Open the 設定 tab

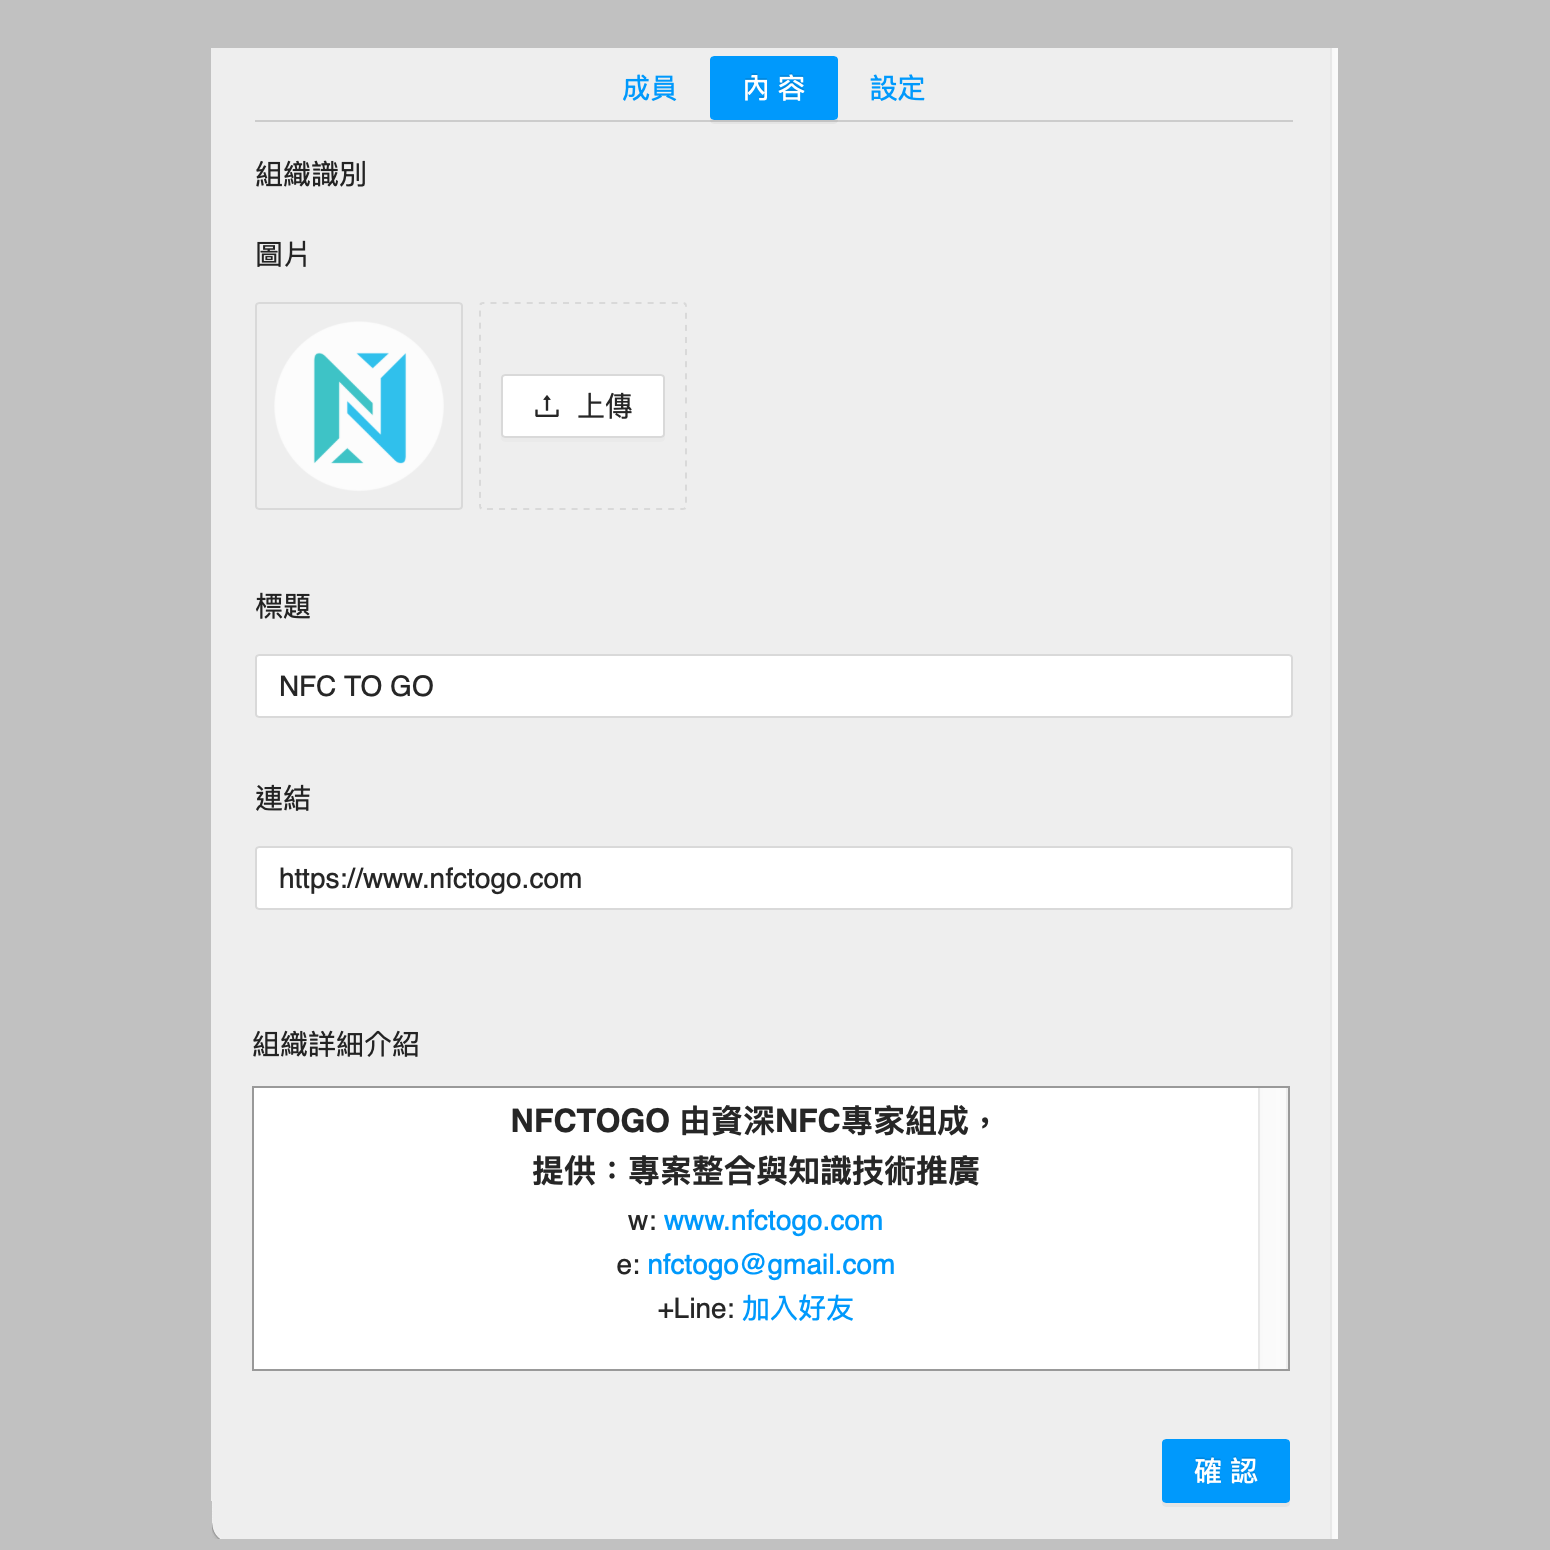(x=897, y=88)
